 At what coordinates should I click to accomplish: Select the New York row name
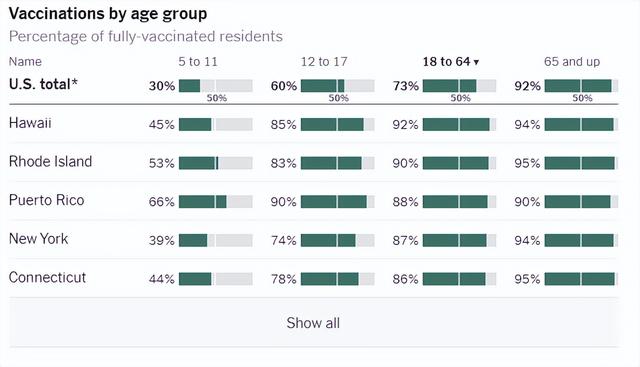coord(38,239)
